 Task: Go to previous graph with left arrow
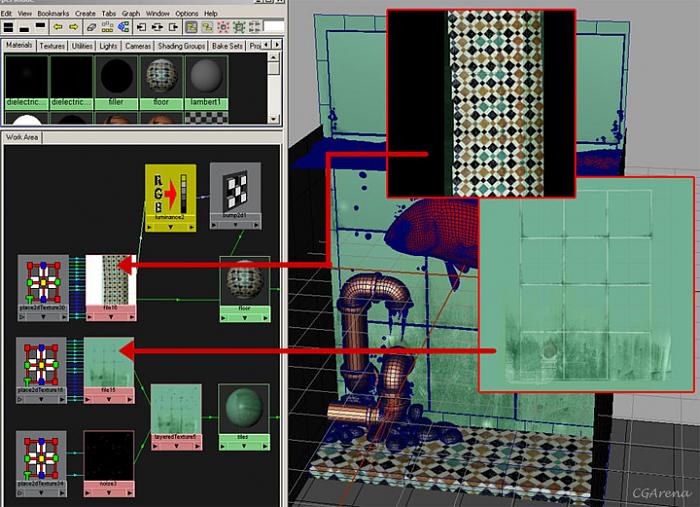click(58, 27)
